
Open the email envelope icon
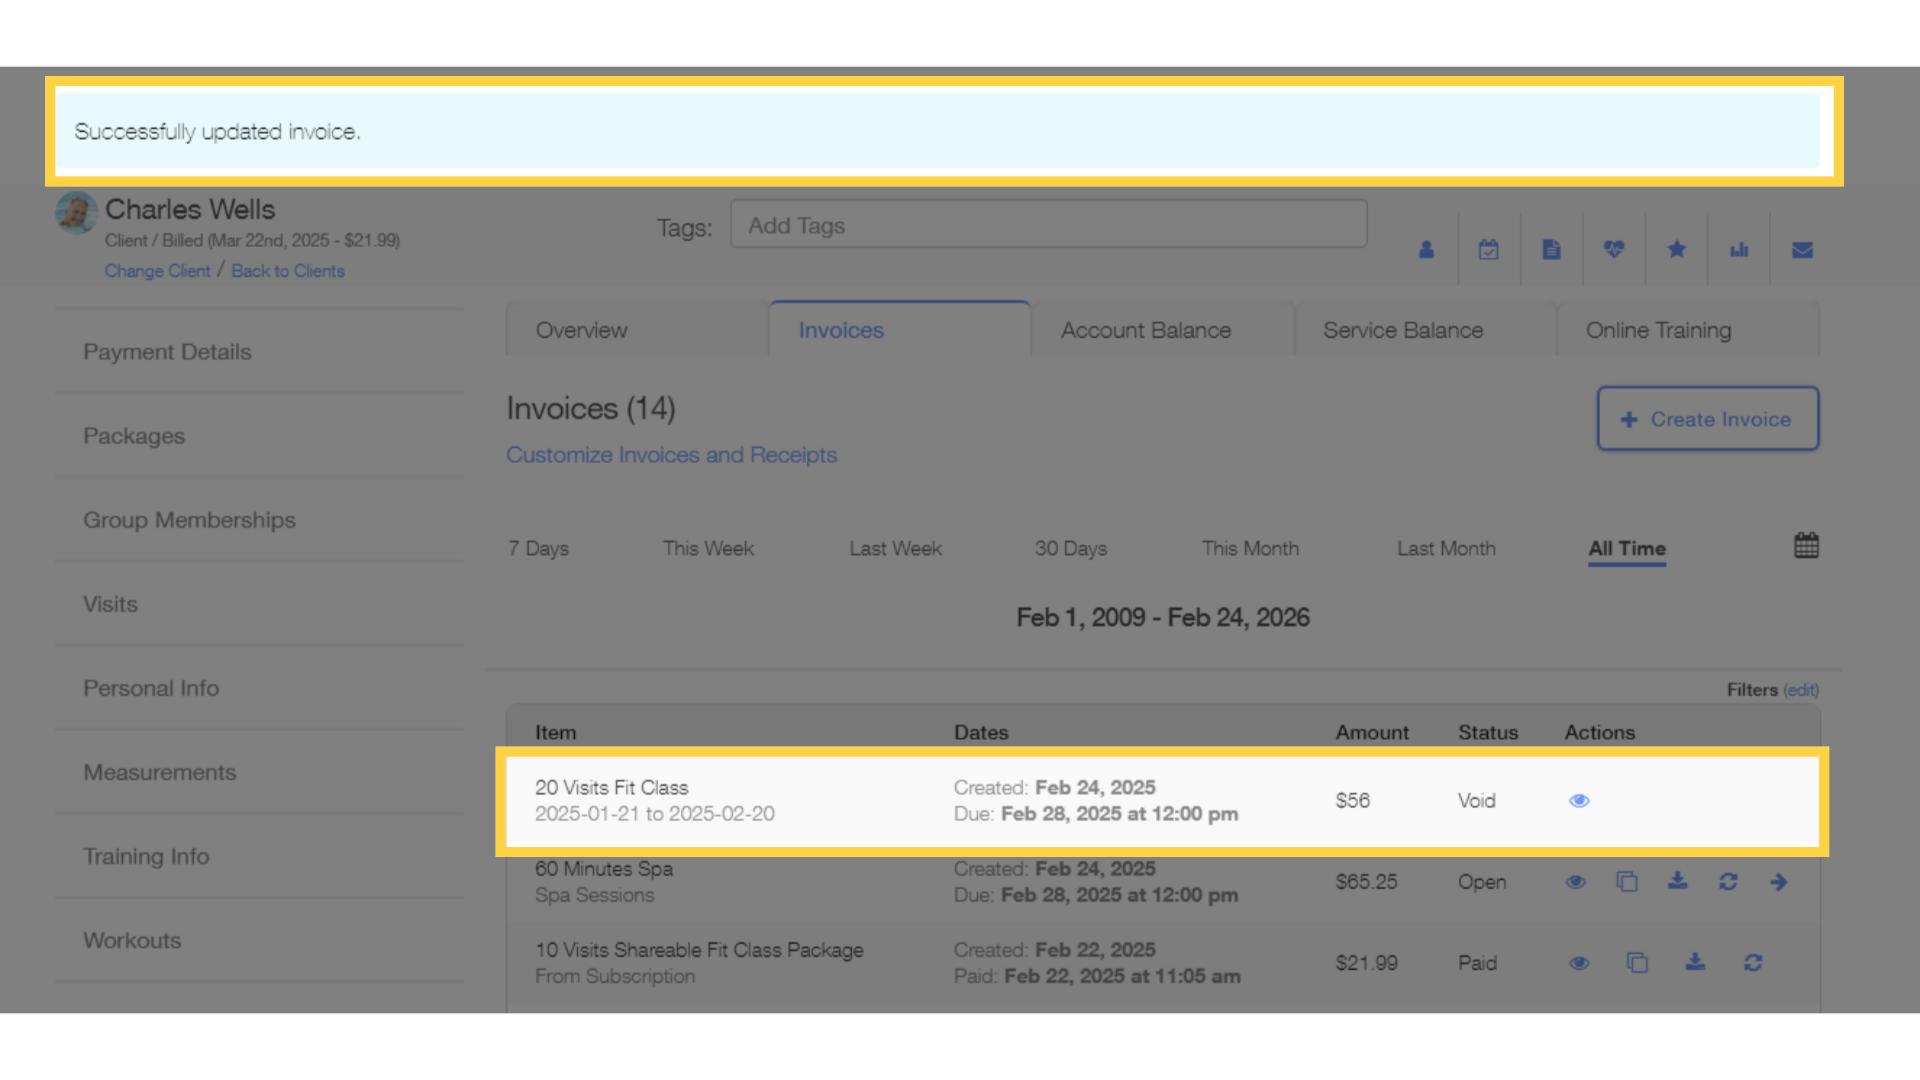[1803, 250]
